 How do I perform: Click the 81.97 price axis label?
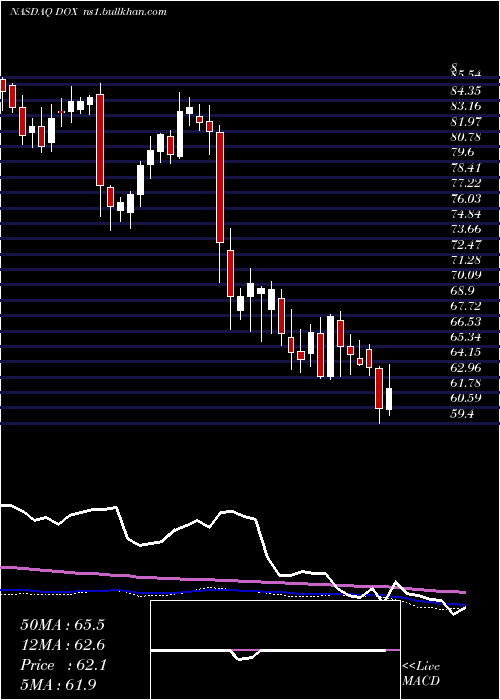pos(466,121)
